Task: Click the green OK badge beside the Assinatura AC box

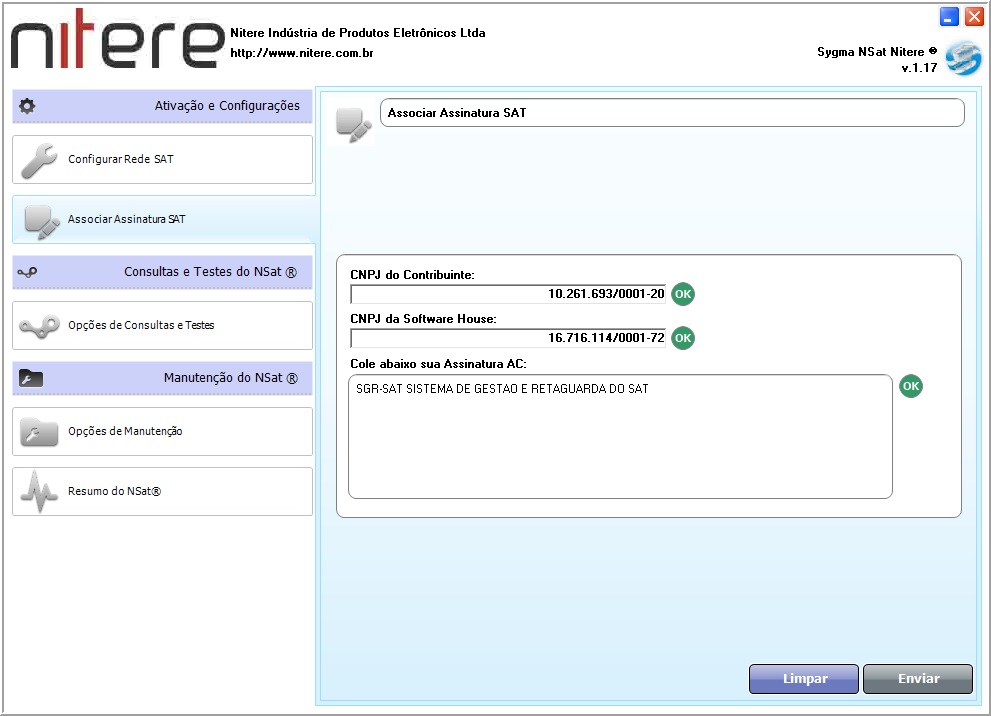Action: (911, 386)
